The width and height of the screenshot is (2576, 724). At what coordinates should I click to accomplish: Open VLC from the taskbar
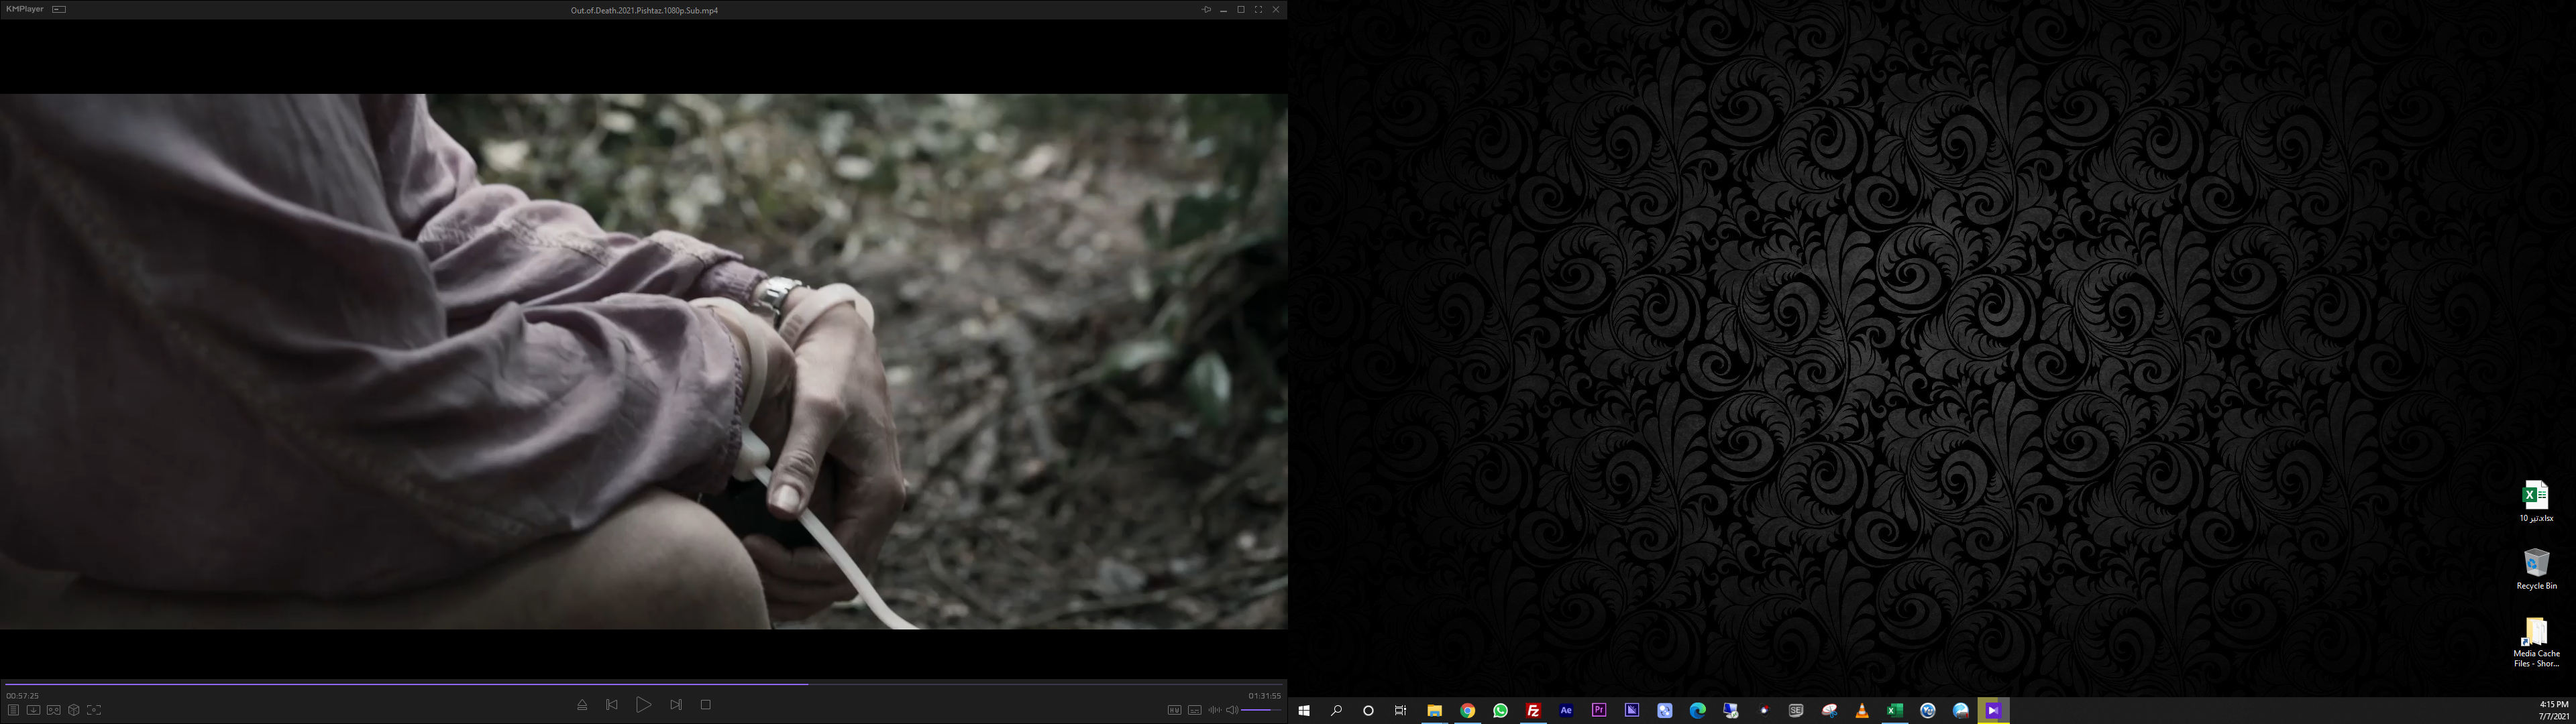pos(1862,711)
